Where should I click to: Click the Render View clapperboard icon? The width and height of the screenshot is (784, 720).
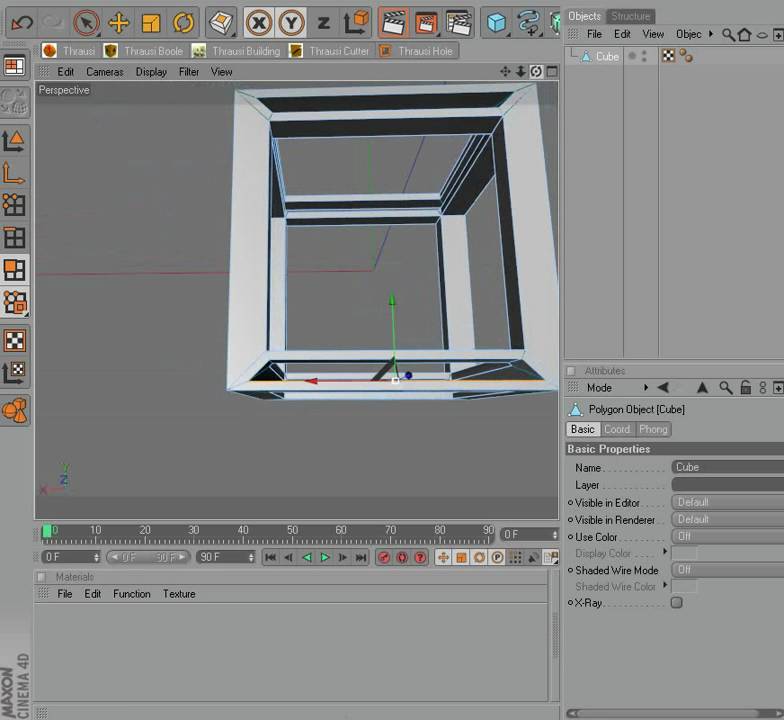[393, 22]
